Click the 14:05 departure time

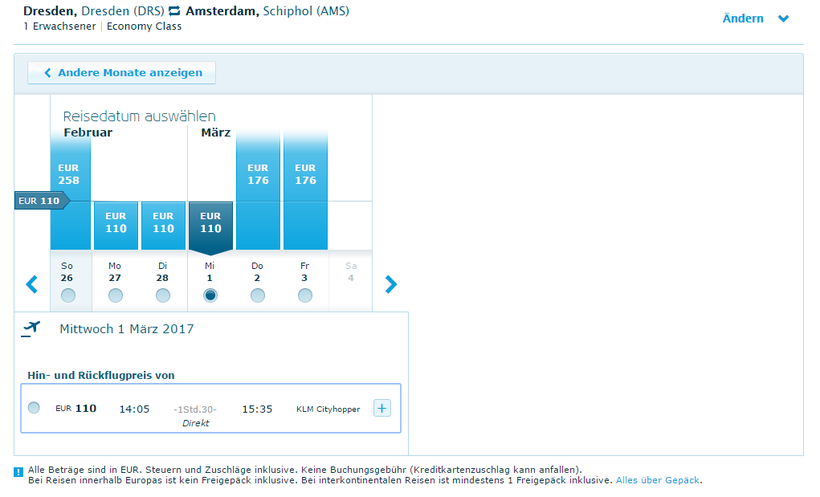(x=134, y=409)
